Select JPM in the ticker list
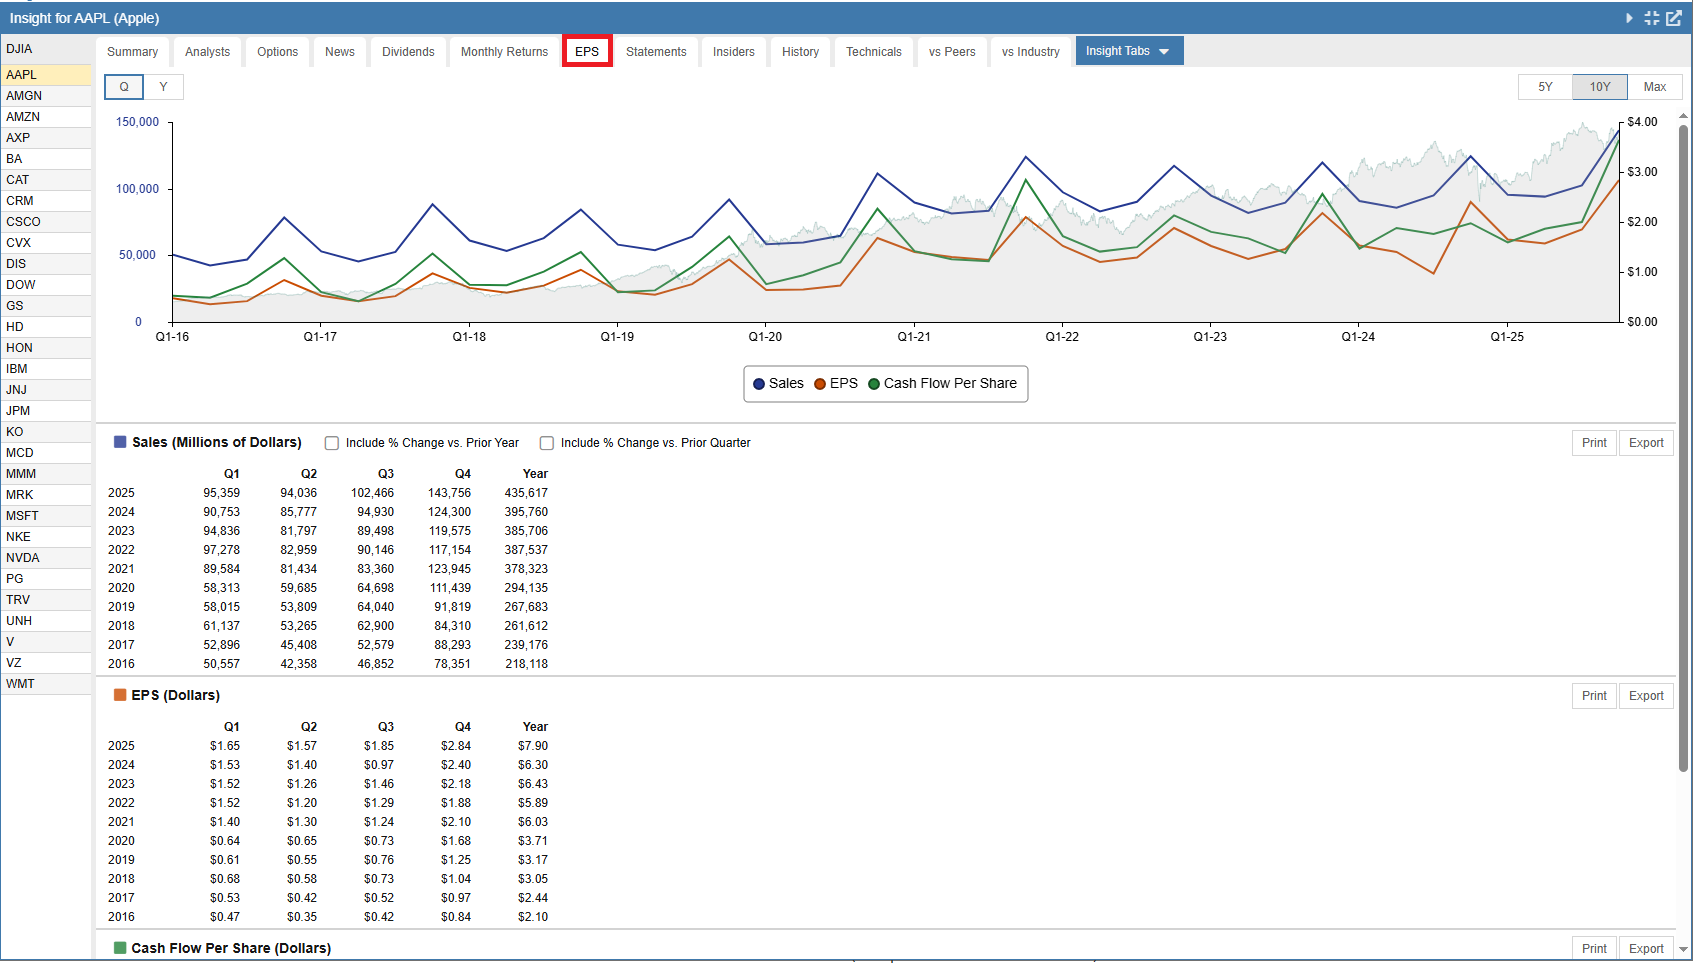This screenshot has height=966, width=1697. (x=46, y=411)
